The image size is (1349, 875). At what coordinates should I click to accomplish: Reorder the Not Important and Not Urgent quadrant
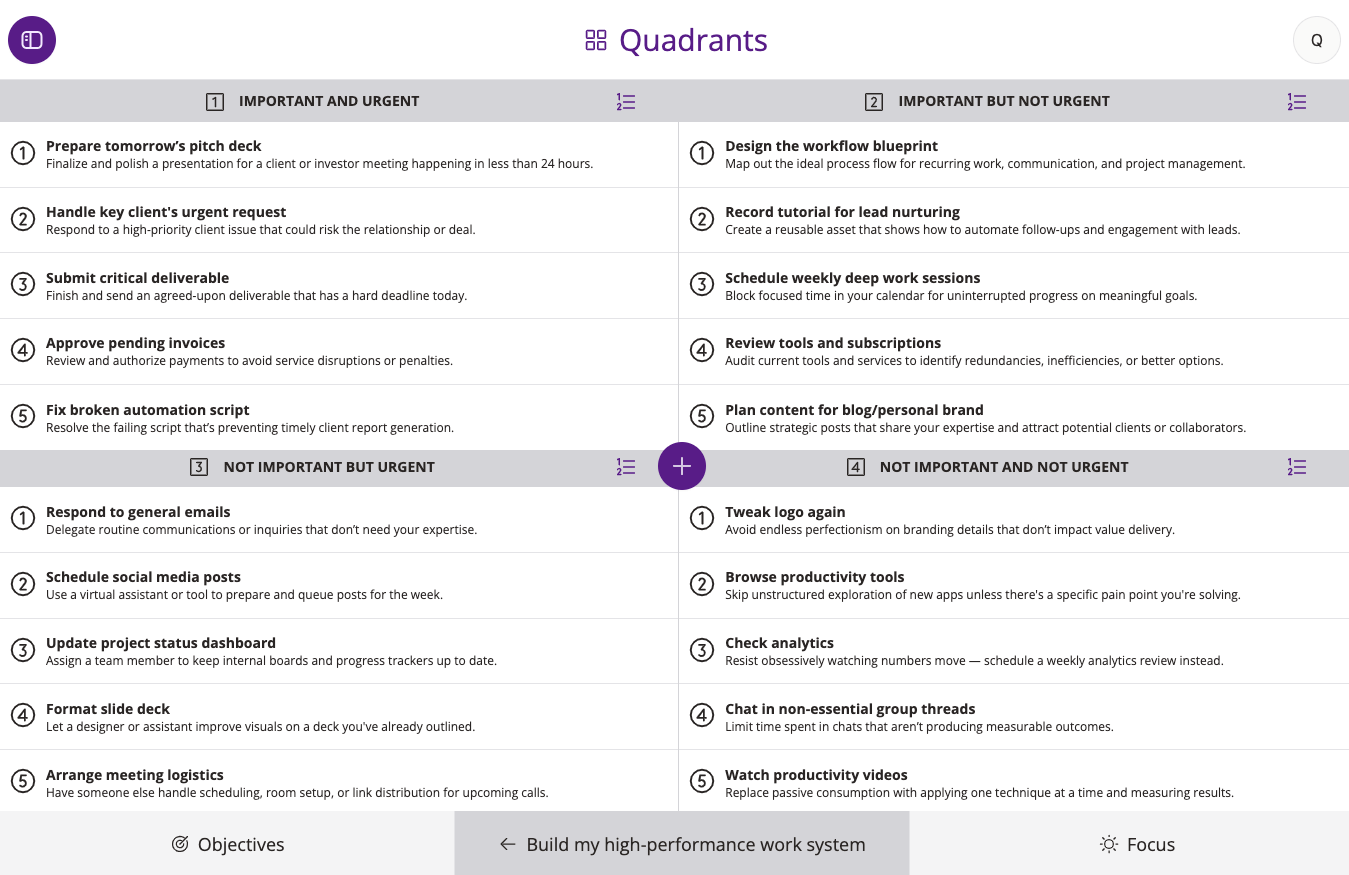pyautogui.click(x=1297, y=467)
